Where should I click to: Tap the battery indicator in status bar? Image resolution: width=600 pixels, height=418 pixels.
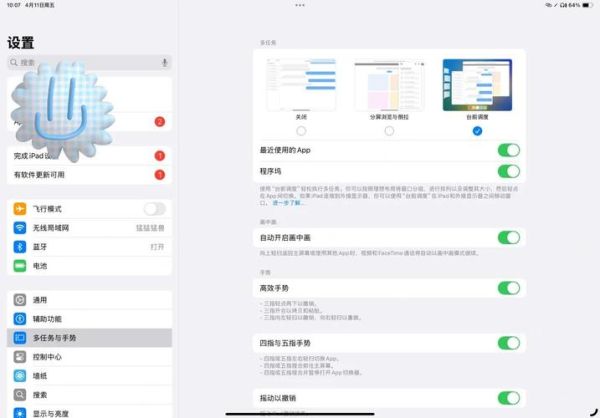(x=587, y=5)
